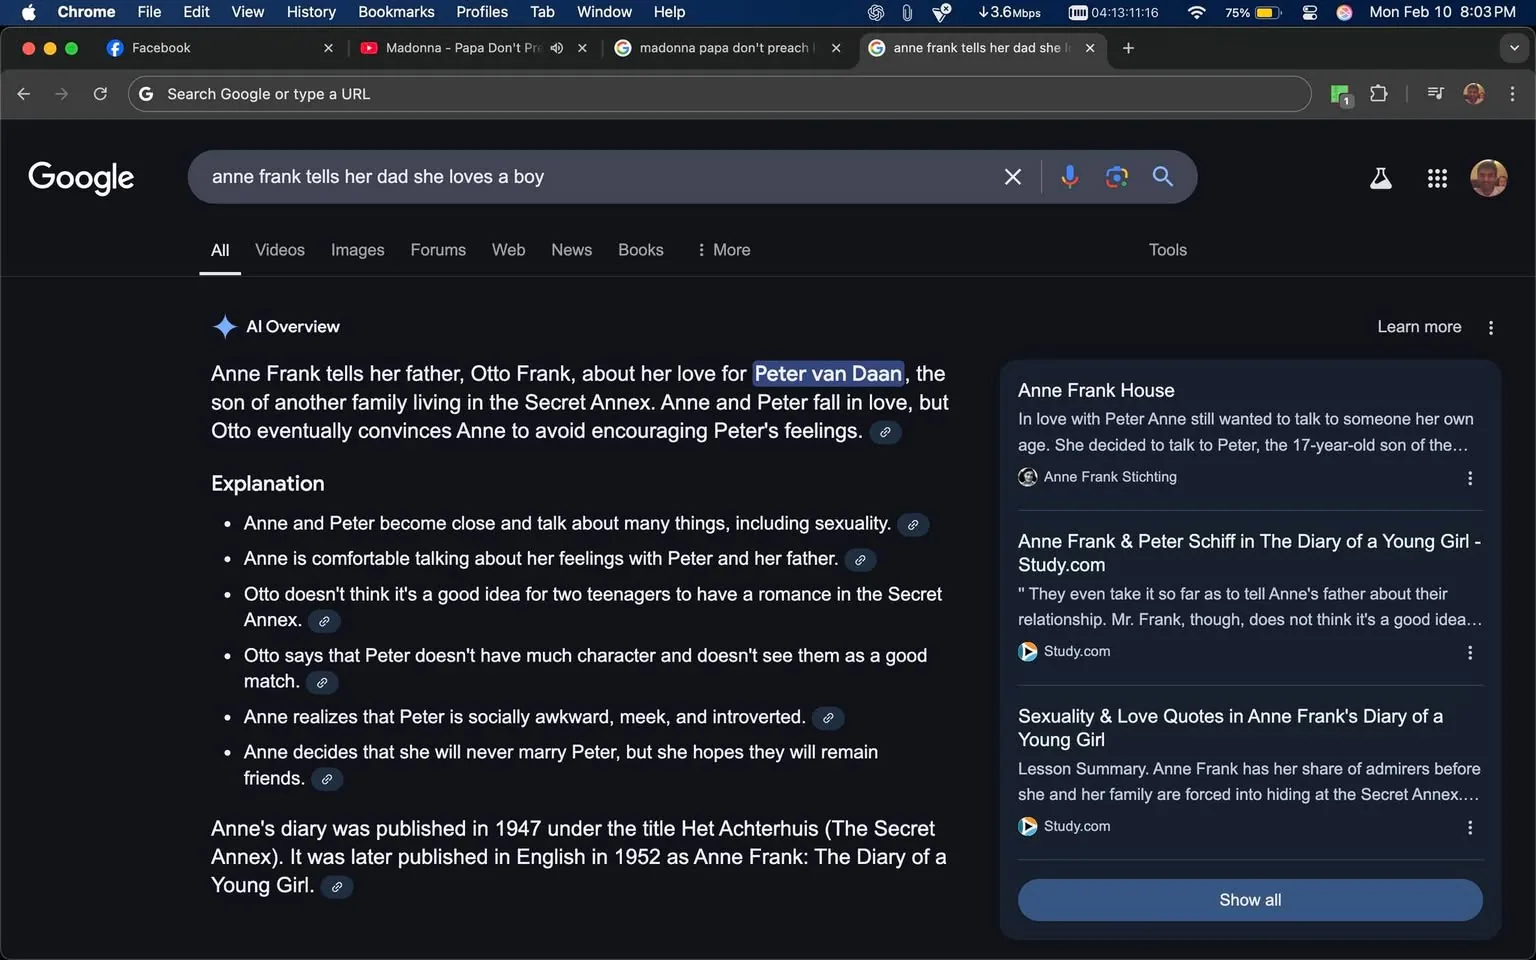
Task: Open the three-dot menu on the Anne Frank House card
Action: 1470,479
